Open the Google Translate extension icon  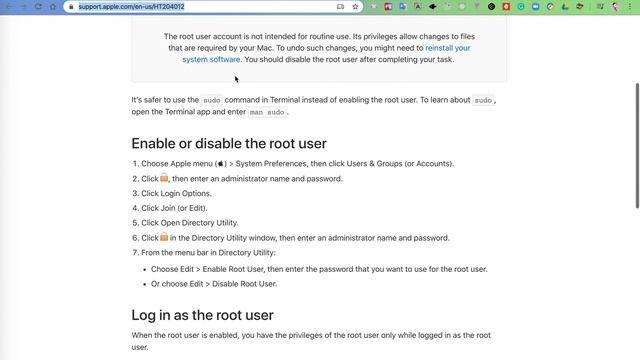click(403, 7)
